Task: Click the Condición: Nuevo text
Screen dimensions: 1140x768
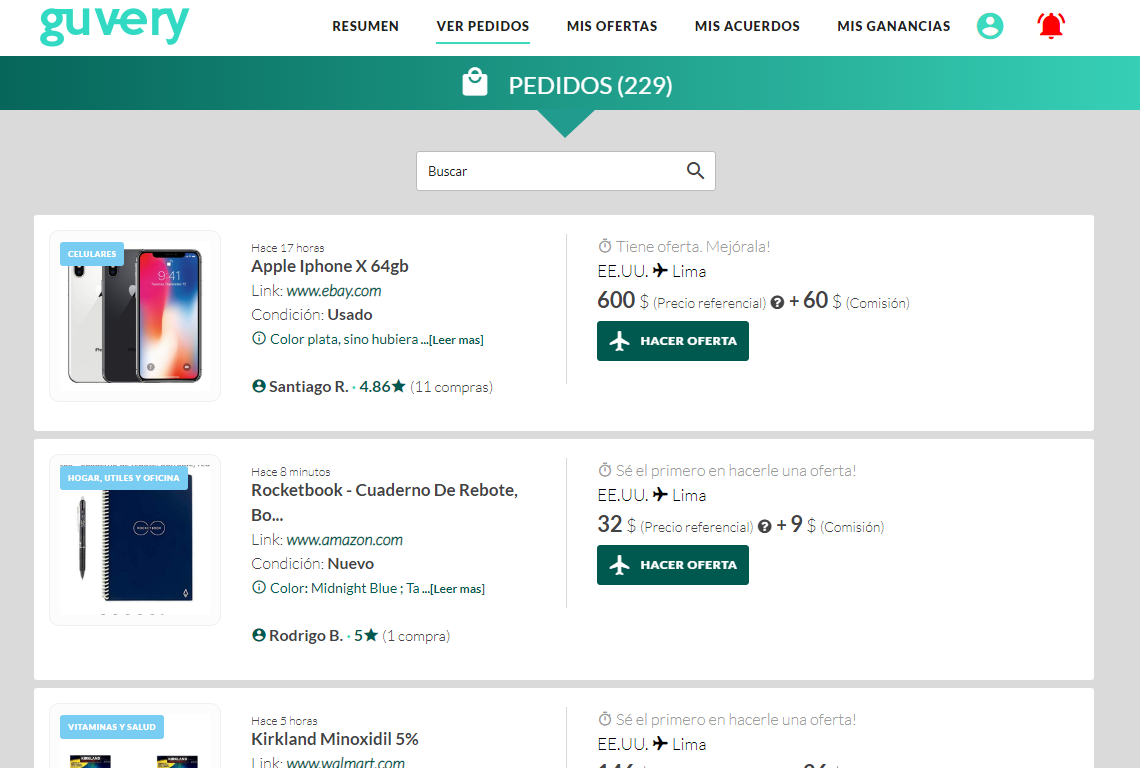Action: 312,564
